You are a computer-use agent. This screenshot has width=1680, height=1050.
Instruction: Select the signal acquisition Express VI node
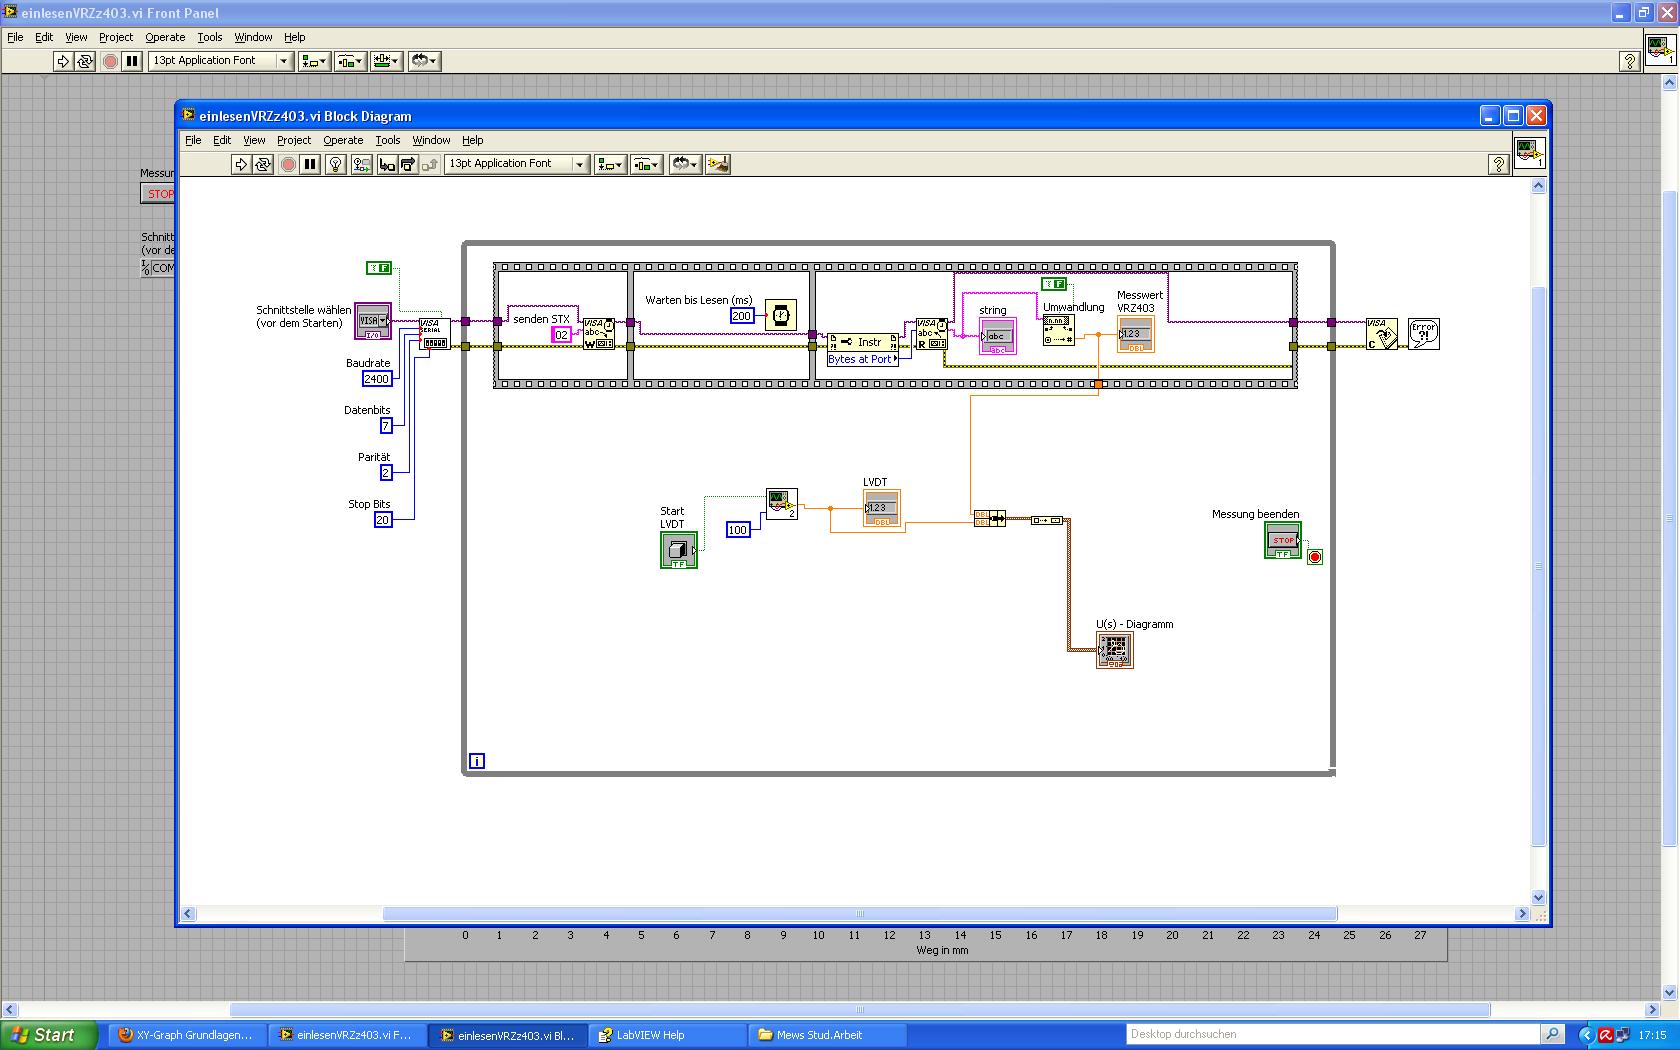coord(782,504)
